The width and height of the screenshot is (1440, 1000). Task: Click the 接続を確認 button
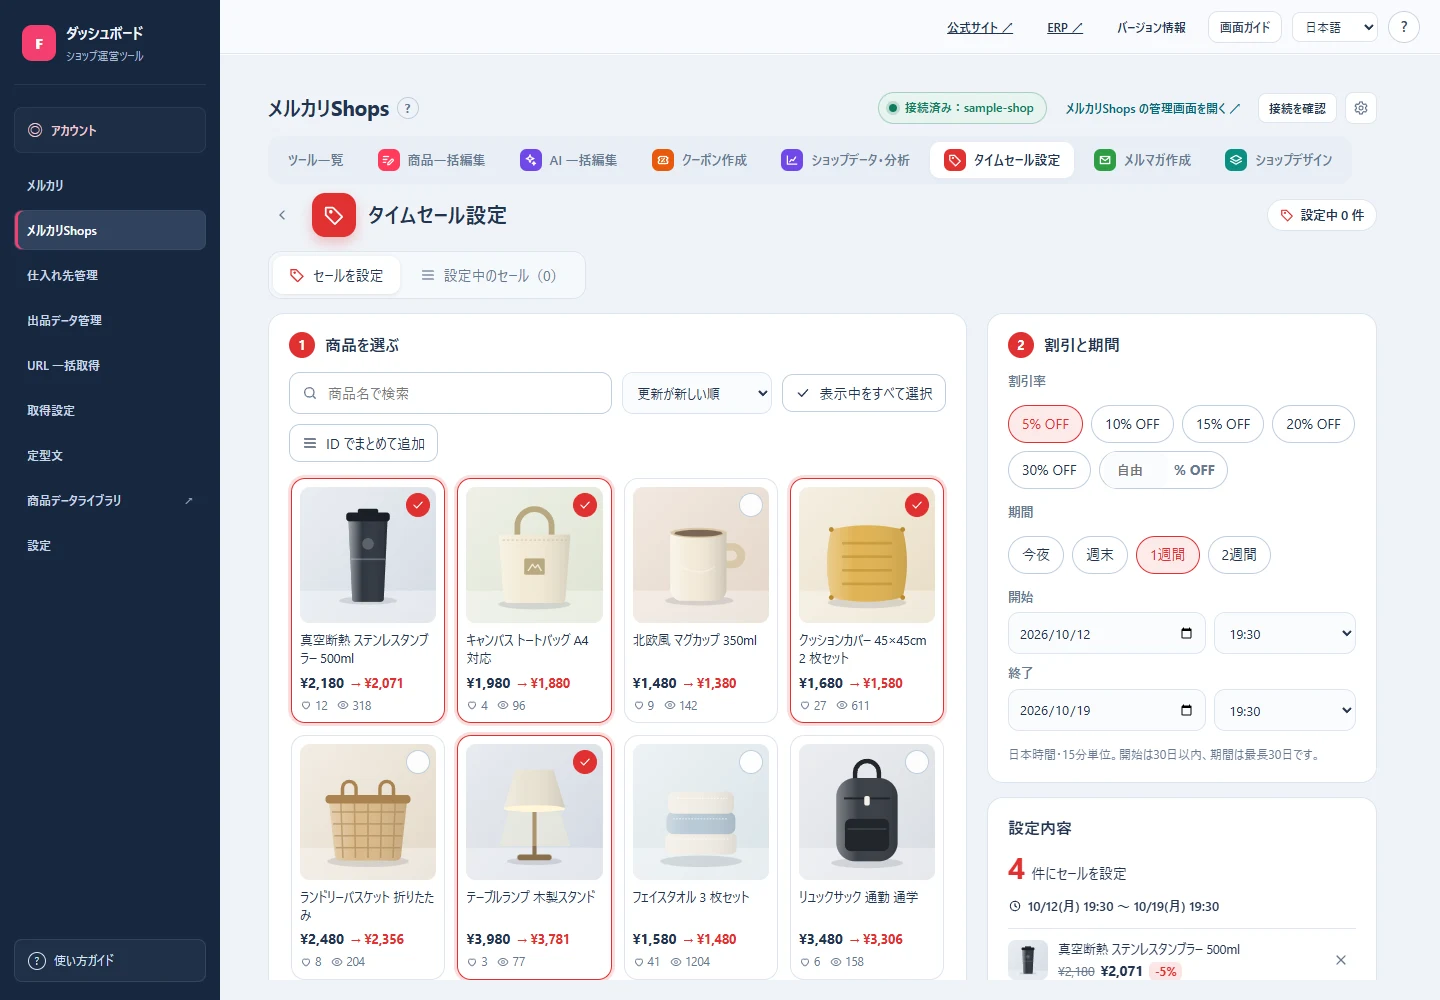(1297, 108)
